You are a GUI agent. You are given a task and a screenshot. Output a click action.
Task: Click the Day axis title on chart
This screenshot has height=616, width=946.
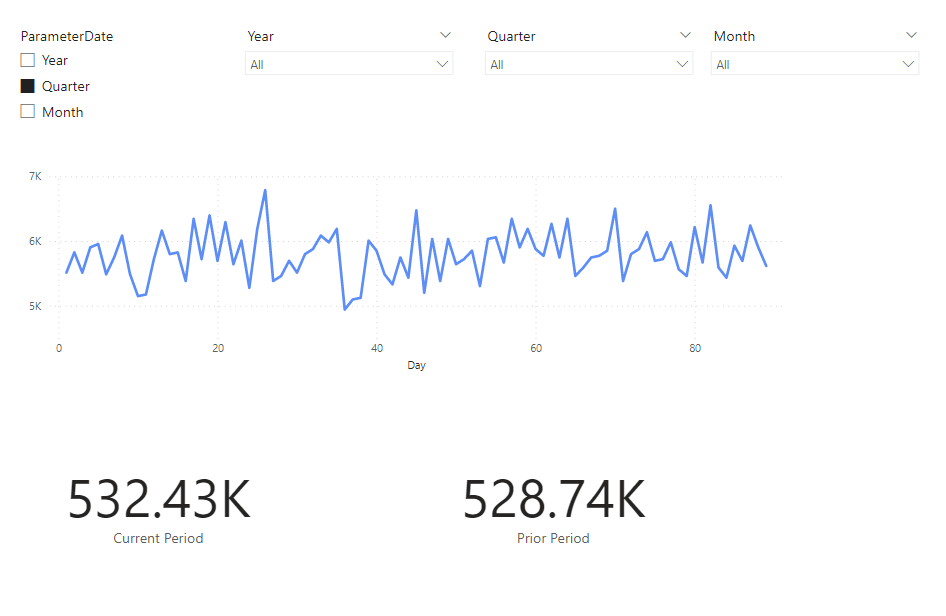pos(416,365)
